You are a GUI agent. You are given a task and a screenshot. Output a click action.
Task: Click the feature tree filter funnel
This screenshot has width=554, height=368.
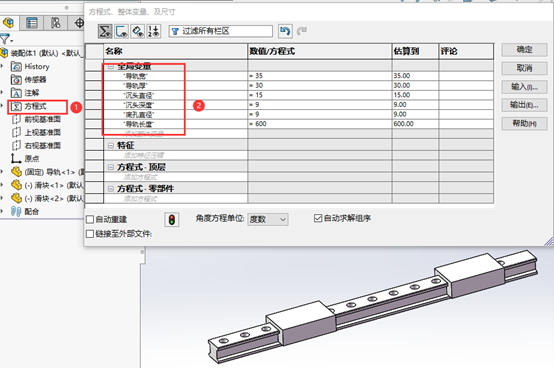point(5,38)
